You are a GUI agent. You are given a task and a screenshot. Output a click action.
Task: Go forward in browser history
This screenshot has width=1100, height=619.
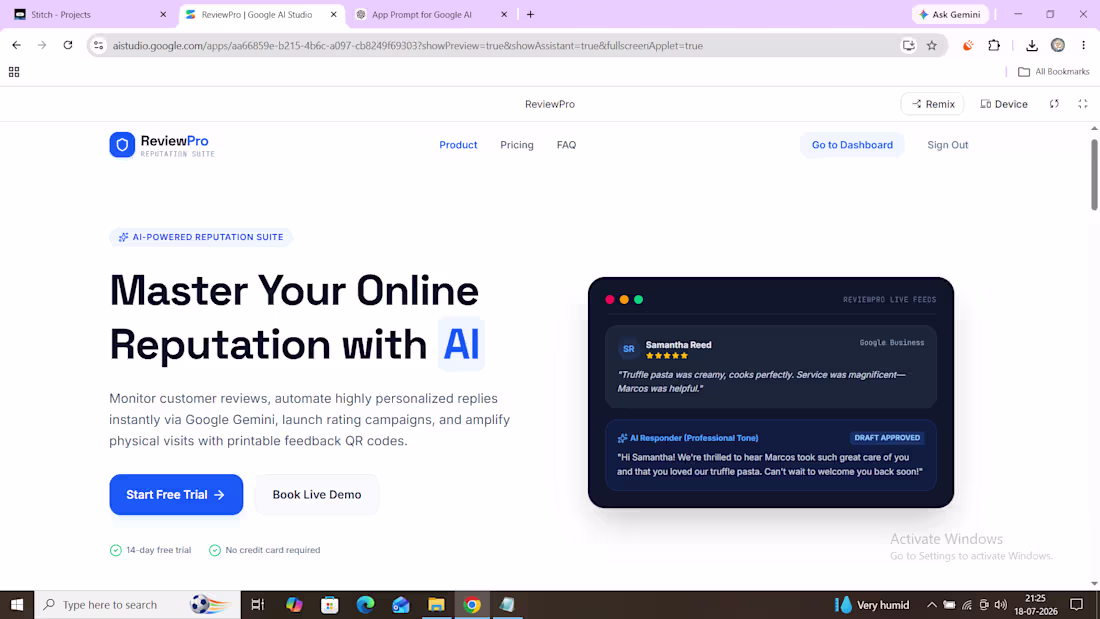pos(42,45)
